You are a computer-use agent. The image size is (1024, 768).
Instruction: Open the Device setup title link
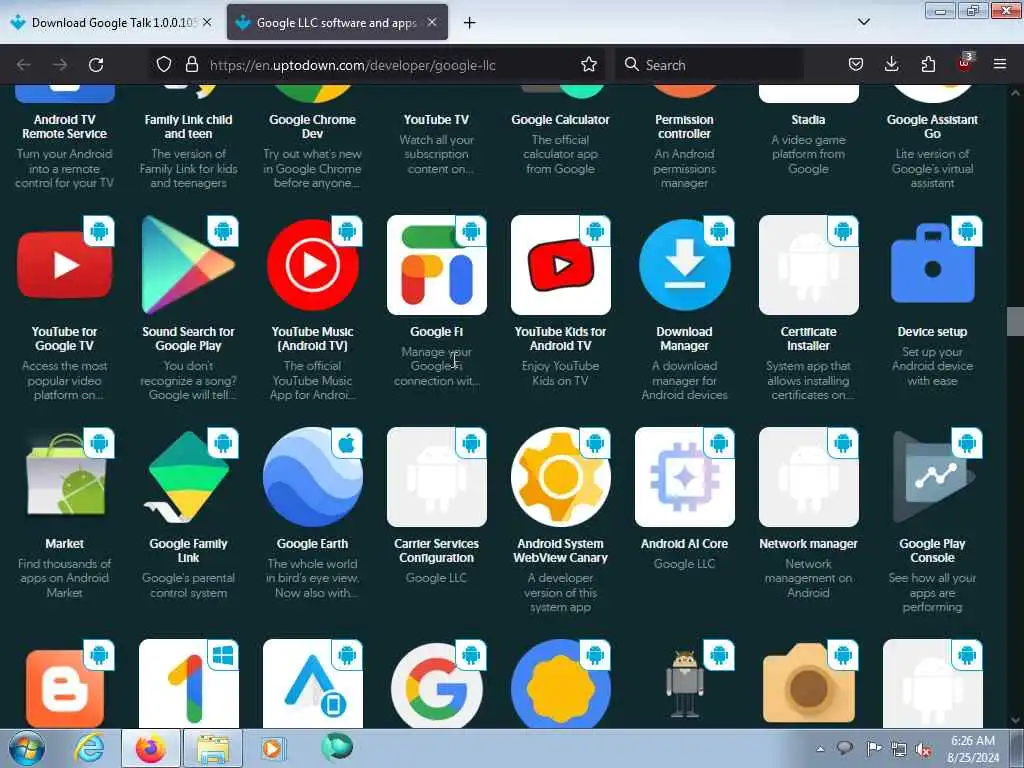pyautogui.click(x=933, y=332)
